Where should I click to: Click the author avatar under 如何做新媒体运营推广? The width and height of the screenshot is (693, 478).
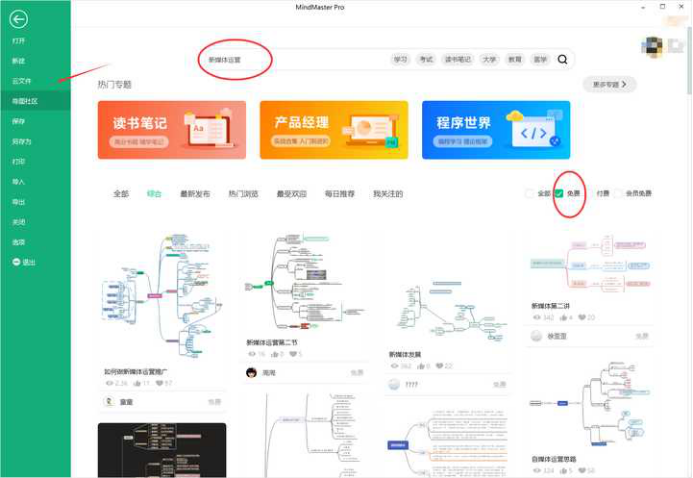[109, 402]
